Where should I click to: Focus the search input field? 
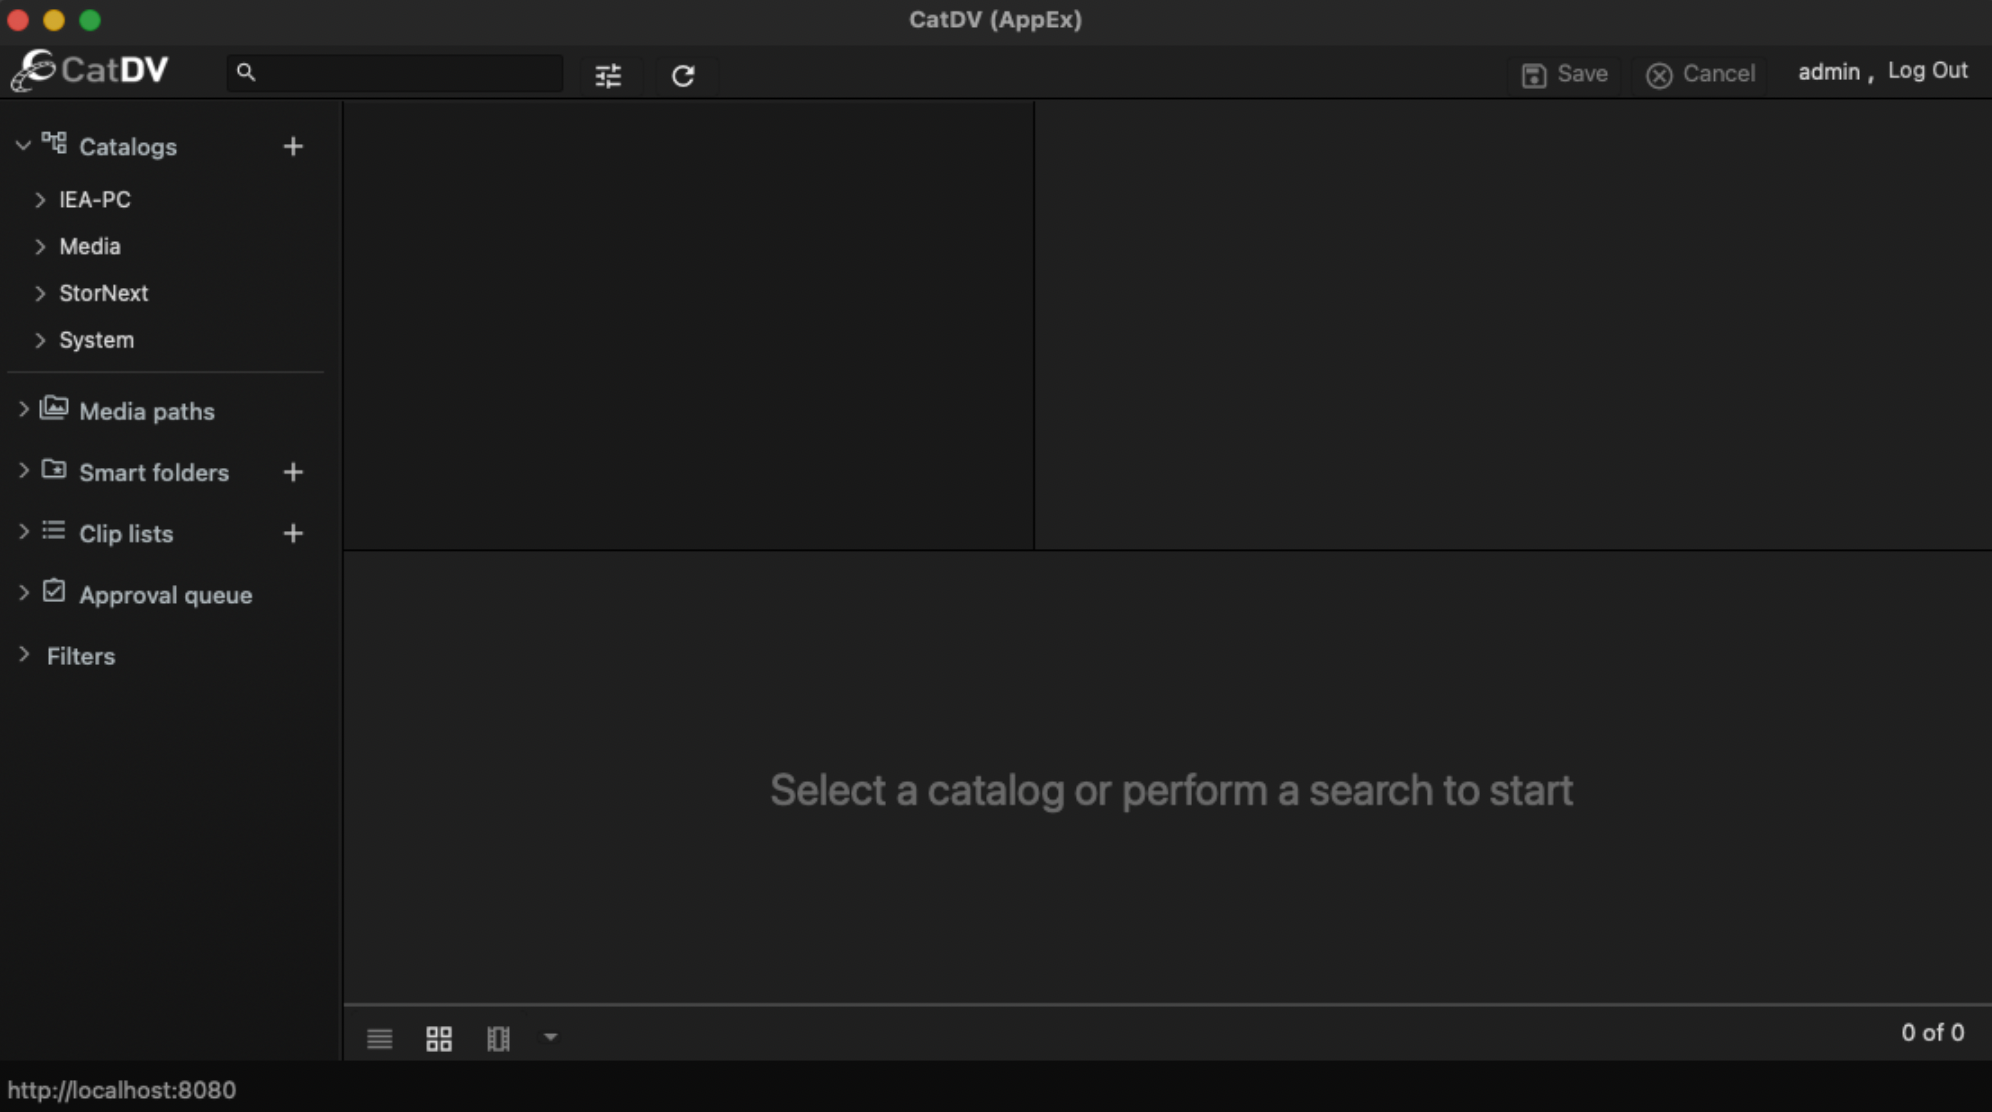(x=395, y=73)
